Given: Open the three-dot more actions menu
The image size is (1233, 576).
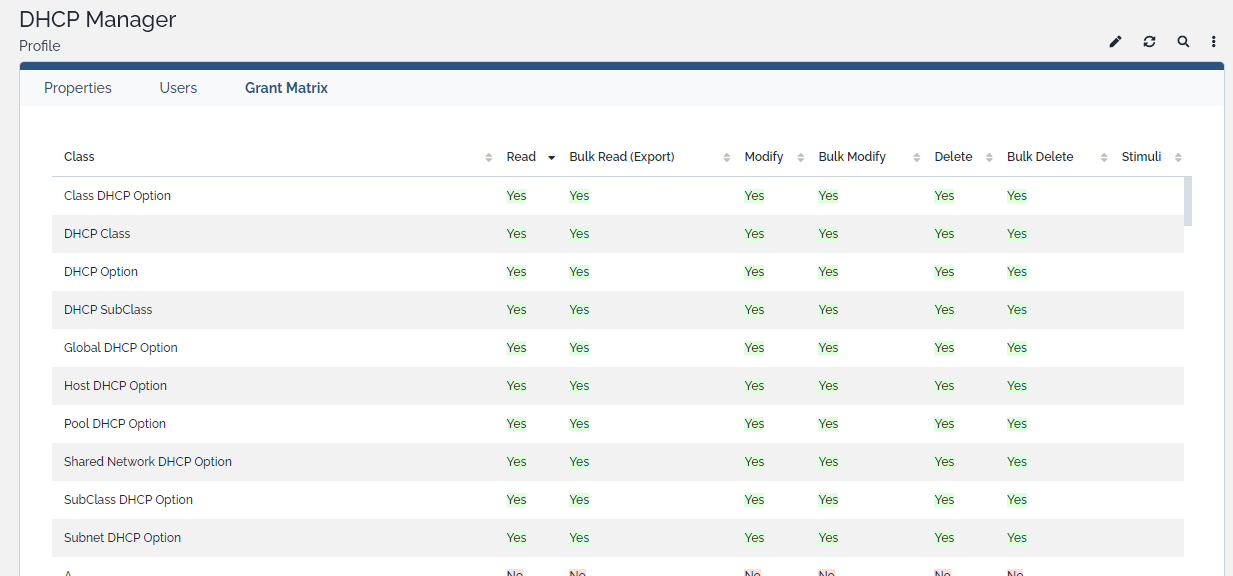Looking at the screenshot, I should click(1214, 42).
